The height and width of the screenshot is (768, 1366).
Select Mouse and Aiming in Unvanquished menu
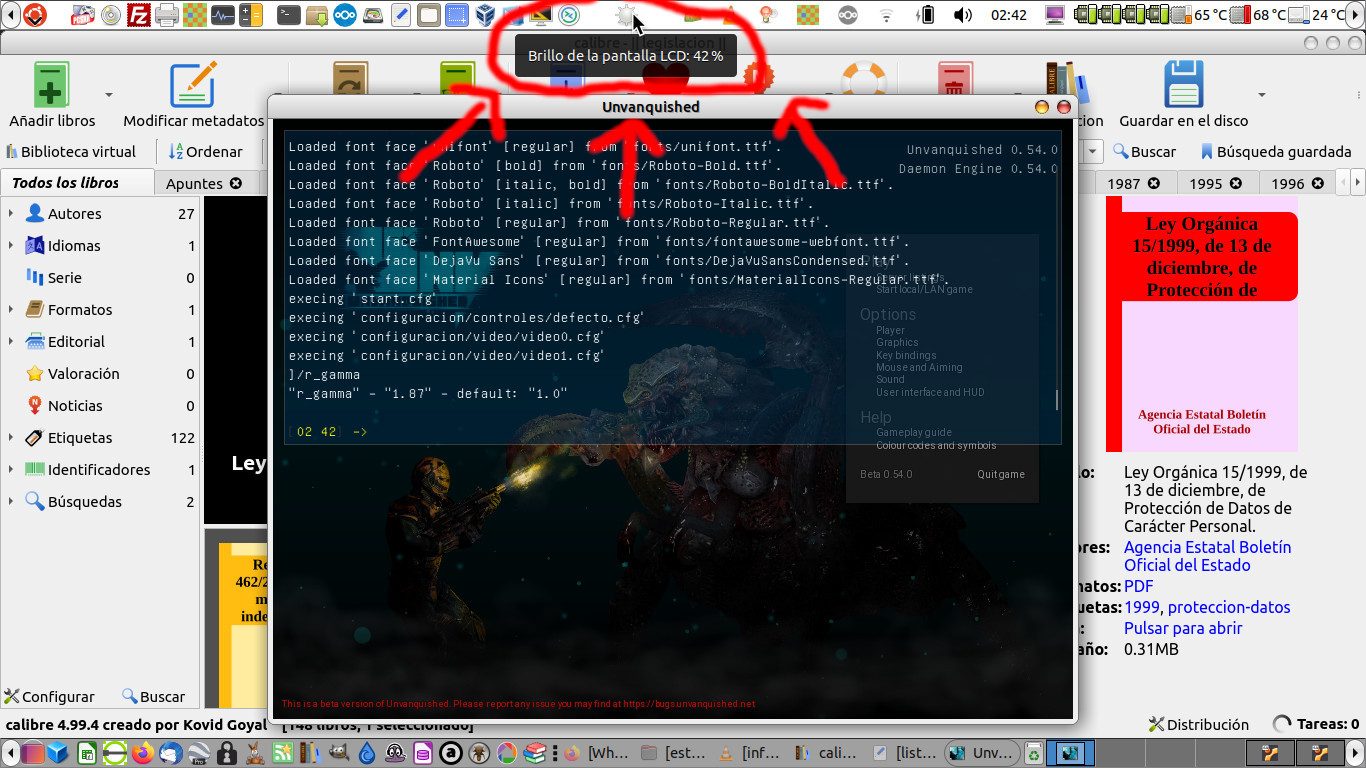click(919, 367)
